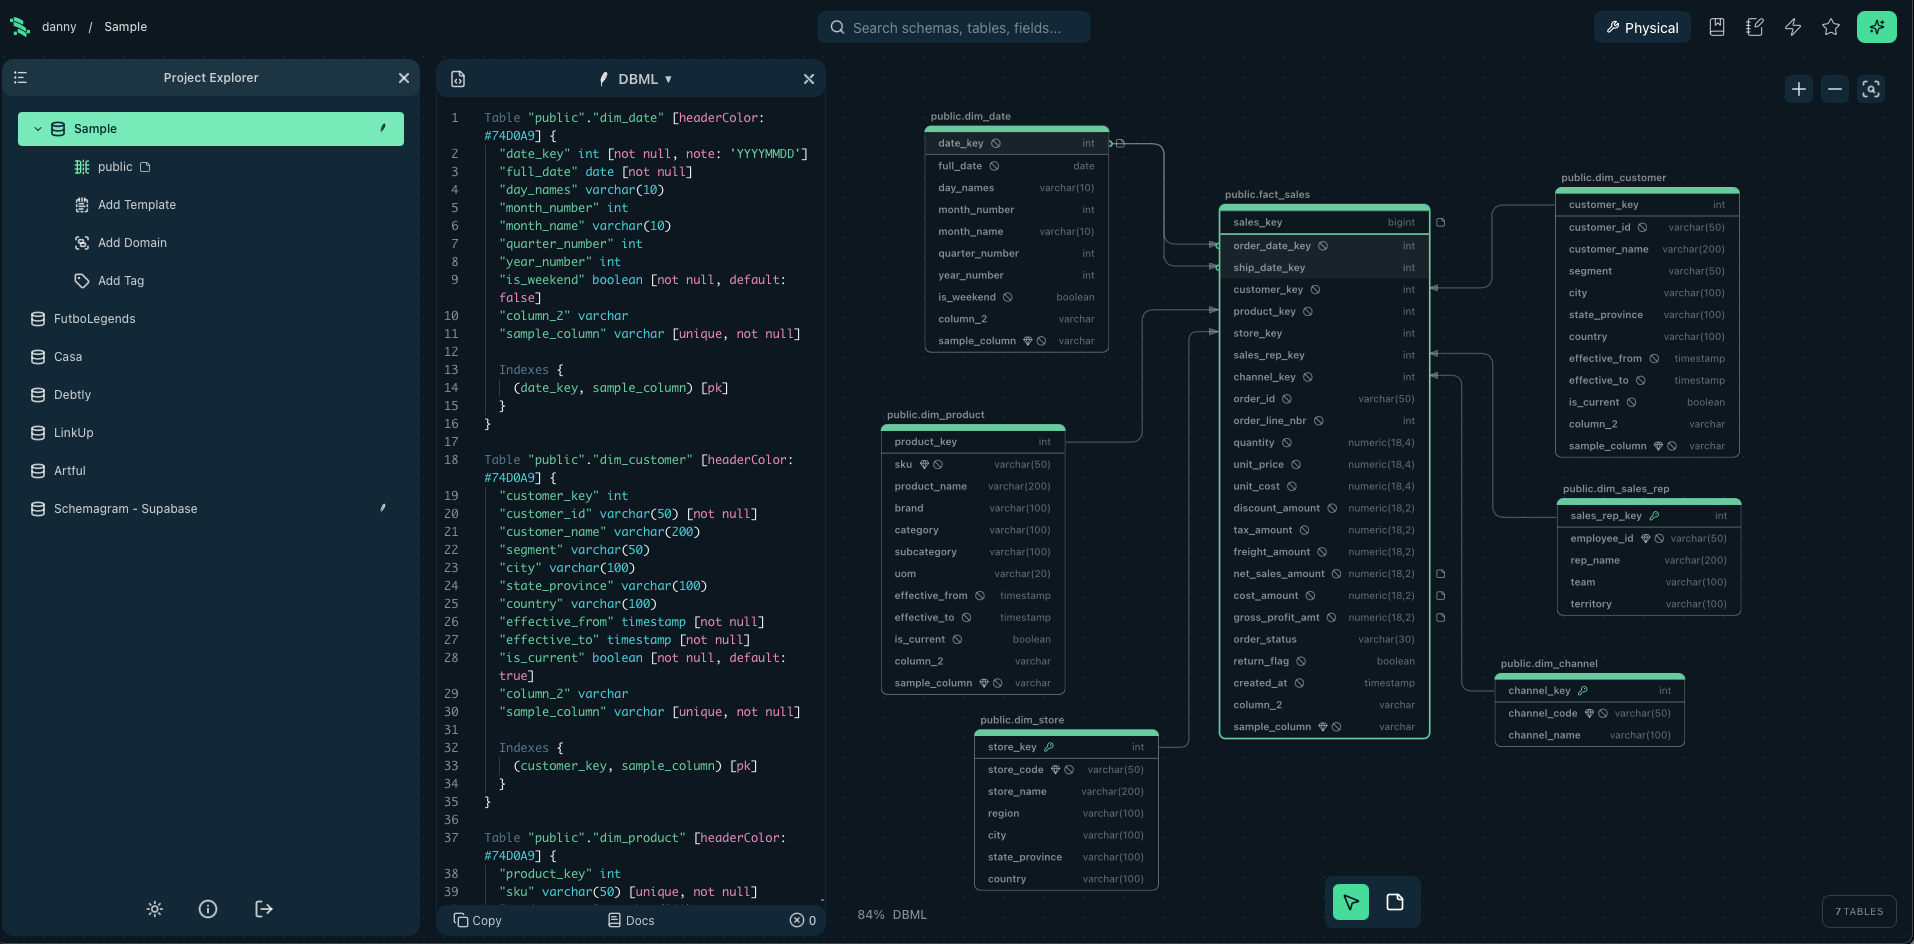Collapse the Sample project chevron
Screen dimensions: 1914x944
(x=38, y=129)
